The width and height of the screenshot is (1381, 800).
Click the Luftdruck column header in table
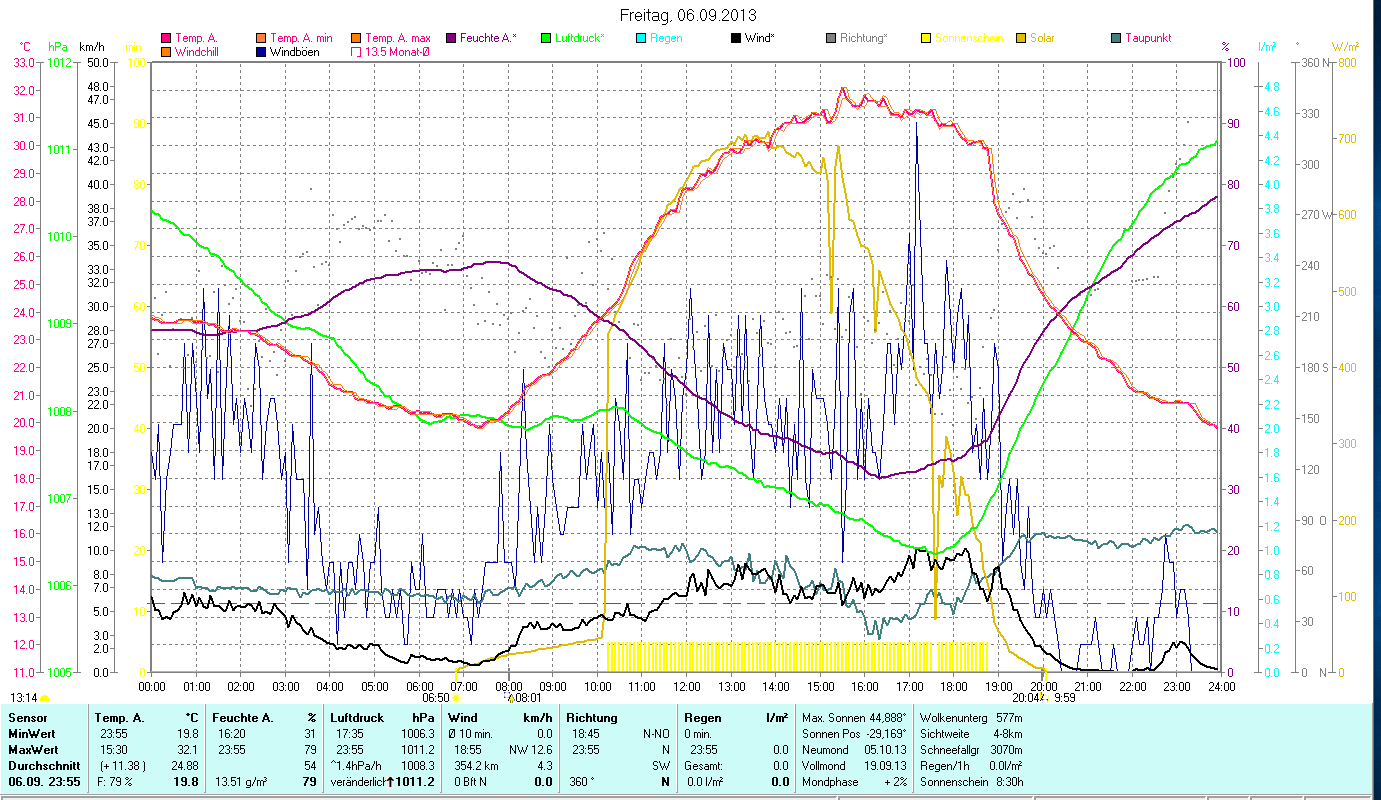pyautogui.click(x=356, y=718)
